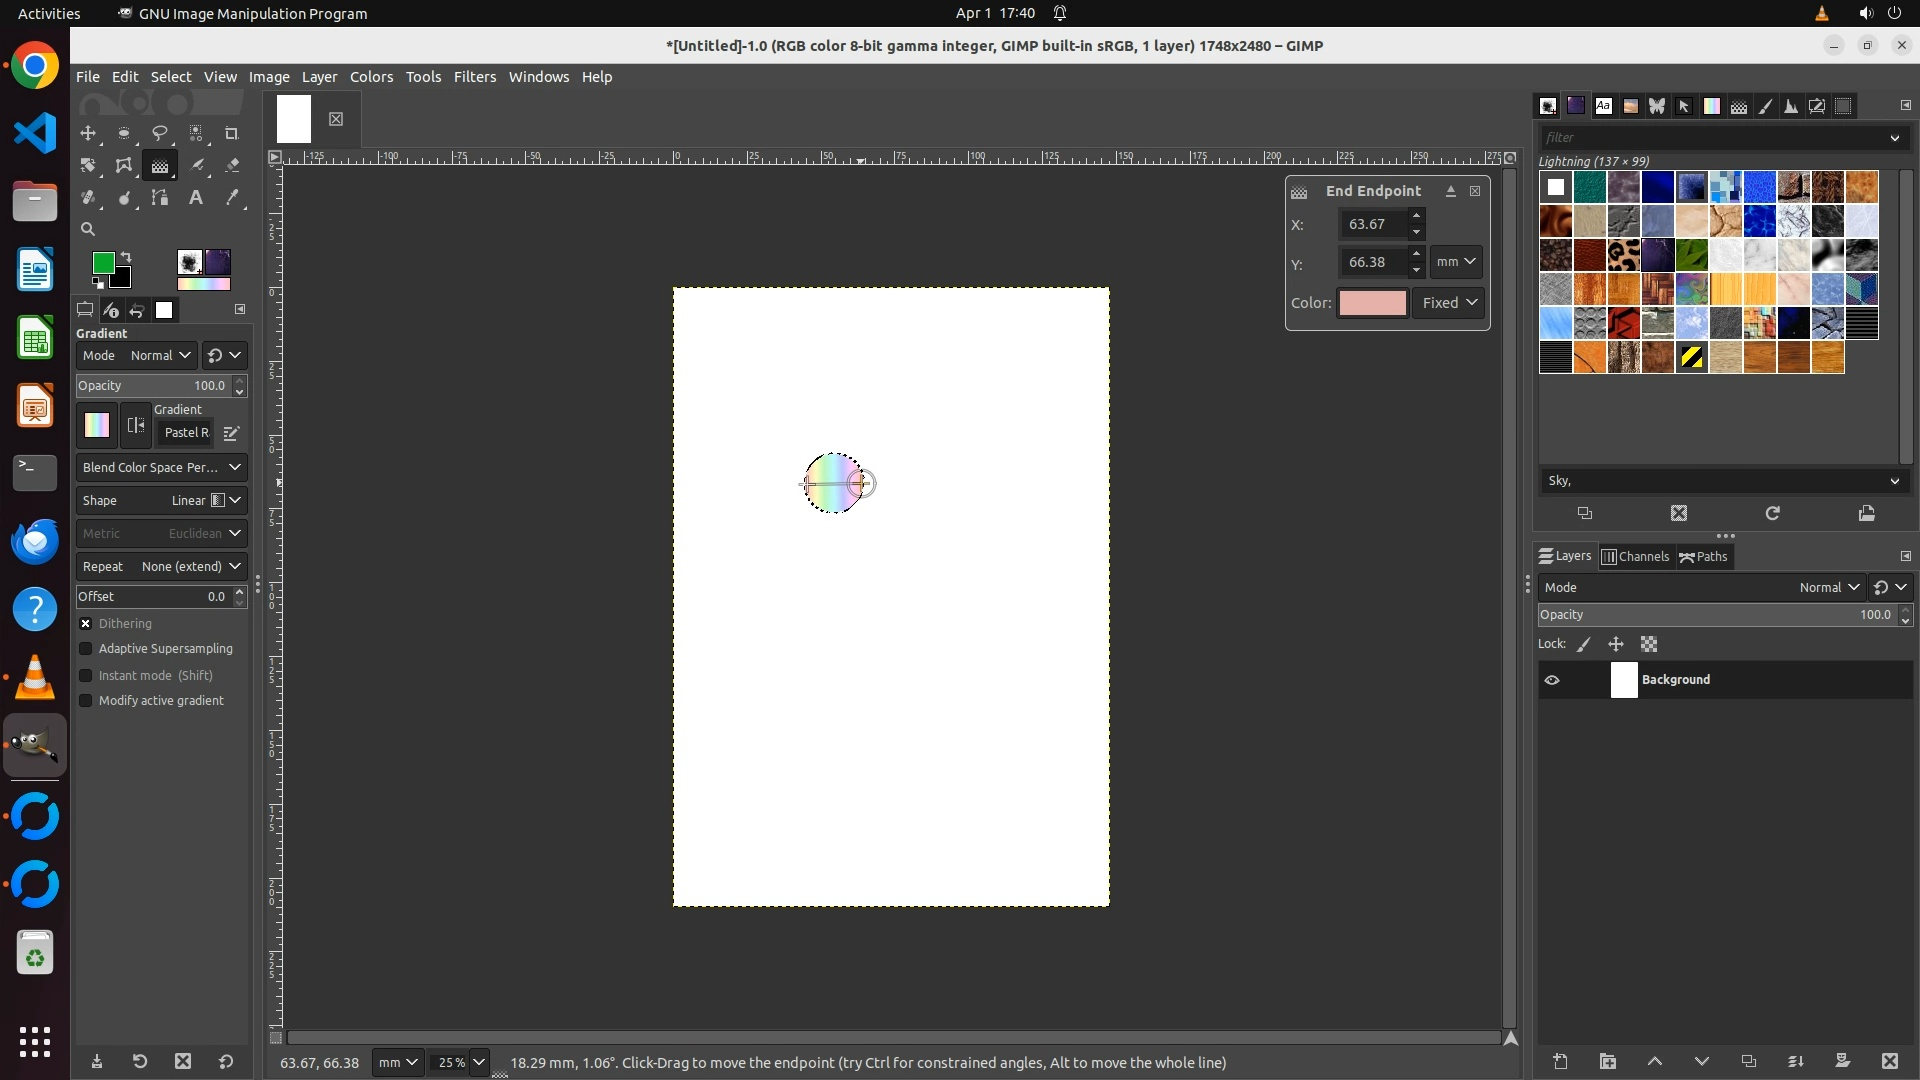Choose the Text tool
Image resolution: width=1920 pixels, height=1080 pixels.
click(196, 198)
